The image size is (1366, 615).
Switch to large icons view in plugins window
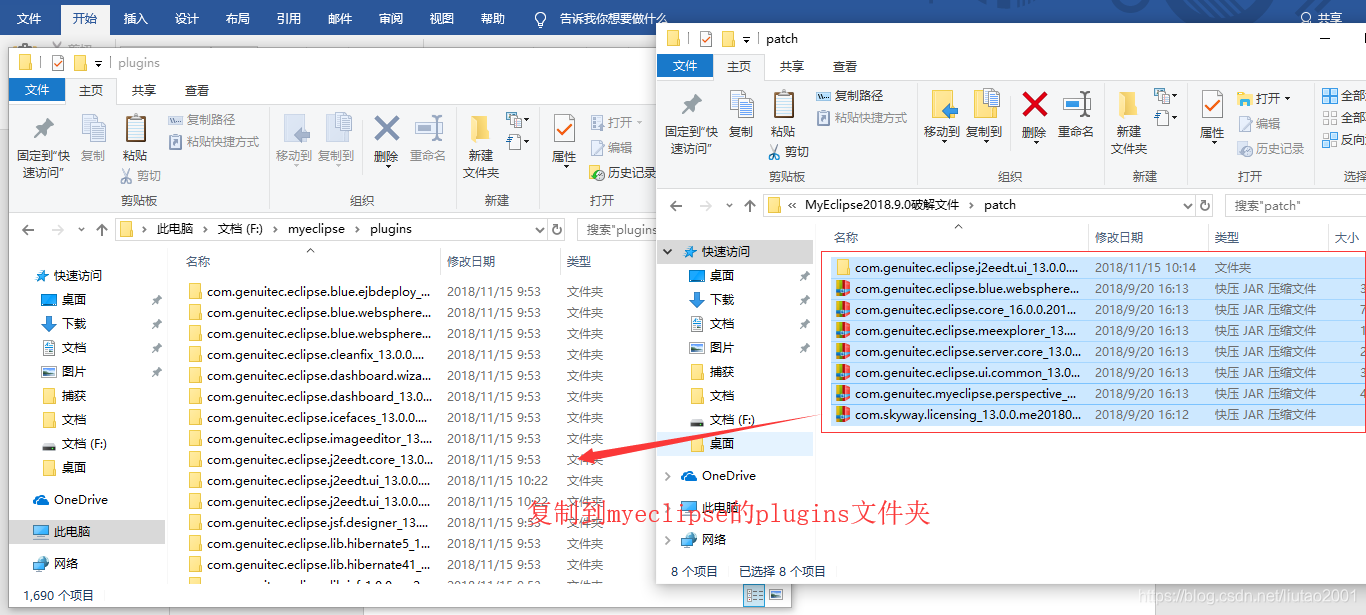click(775, 595)
